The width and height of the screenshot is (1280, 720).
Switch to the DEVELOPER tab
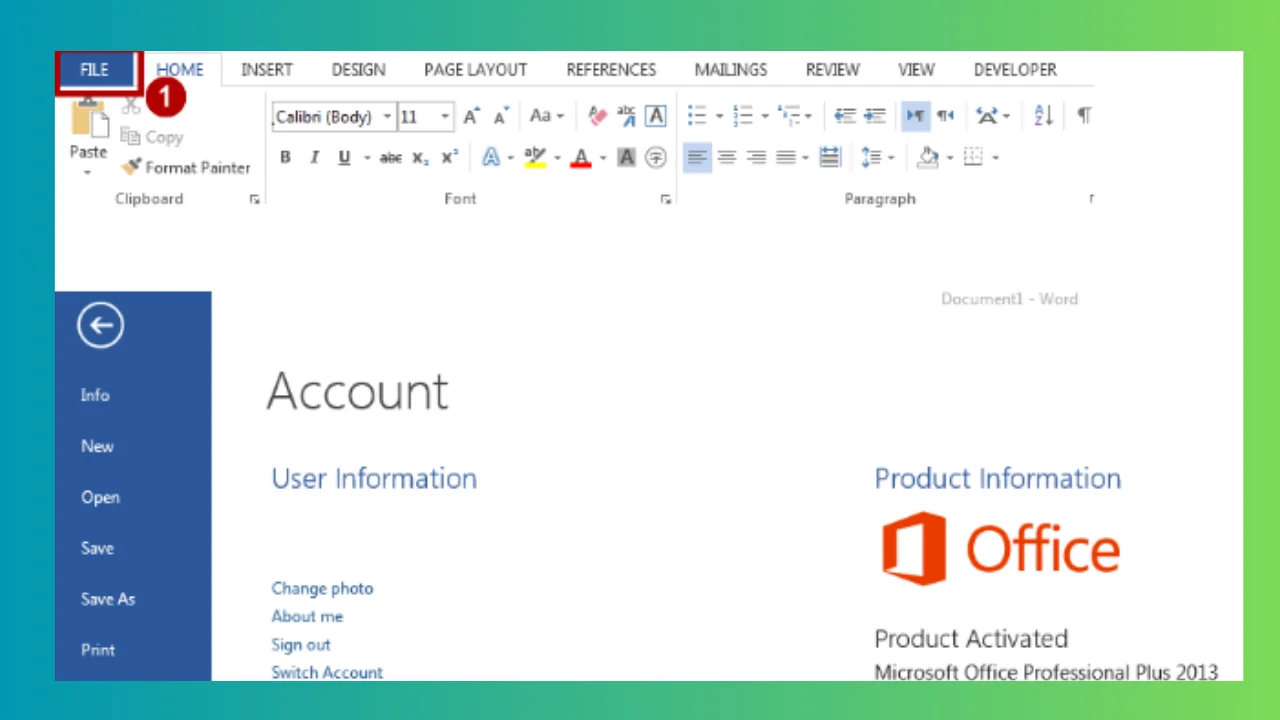[1015, 70]
